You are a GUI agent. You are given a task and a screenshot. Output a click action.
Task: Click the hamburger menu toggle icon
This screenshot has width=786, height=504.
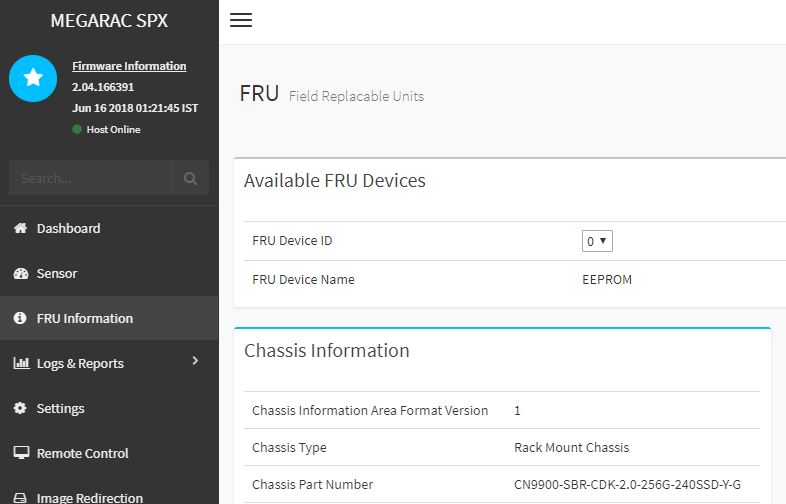(241, 20)
